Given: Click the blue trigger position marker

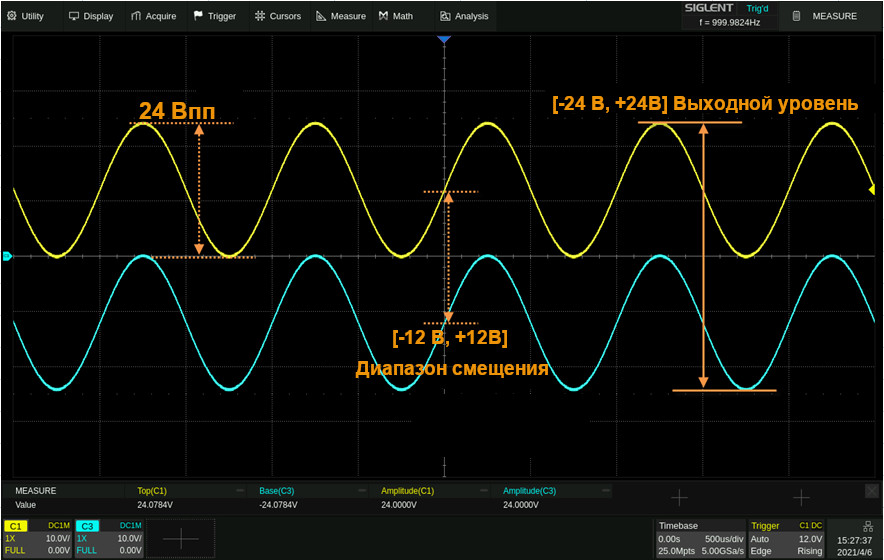Looking at the screenshot, I should 444,39.
